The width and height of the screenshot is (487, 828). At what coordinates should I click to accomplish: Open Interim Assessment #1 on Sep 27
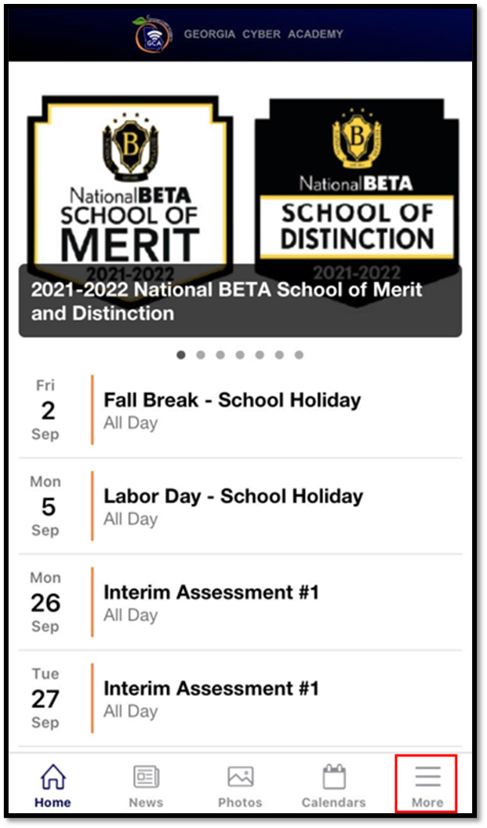pyautogui.click(x=240, y=698)
